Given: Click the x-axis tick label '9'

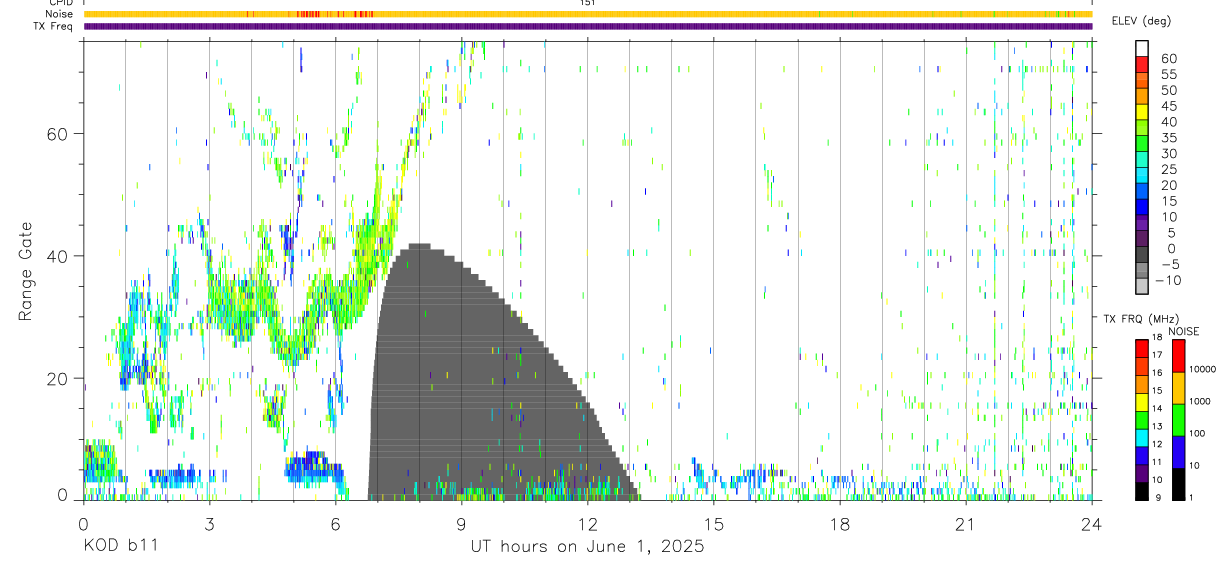Looking at the screenshot, I should [x=461, y=525].
